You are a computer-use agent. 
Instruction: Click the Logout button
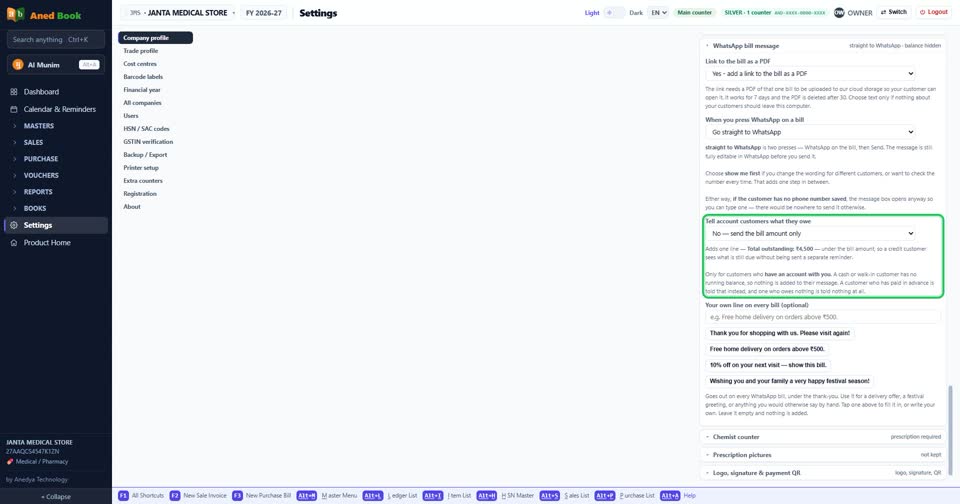pyautogui.click(x=934, y=12)
